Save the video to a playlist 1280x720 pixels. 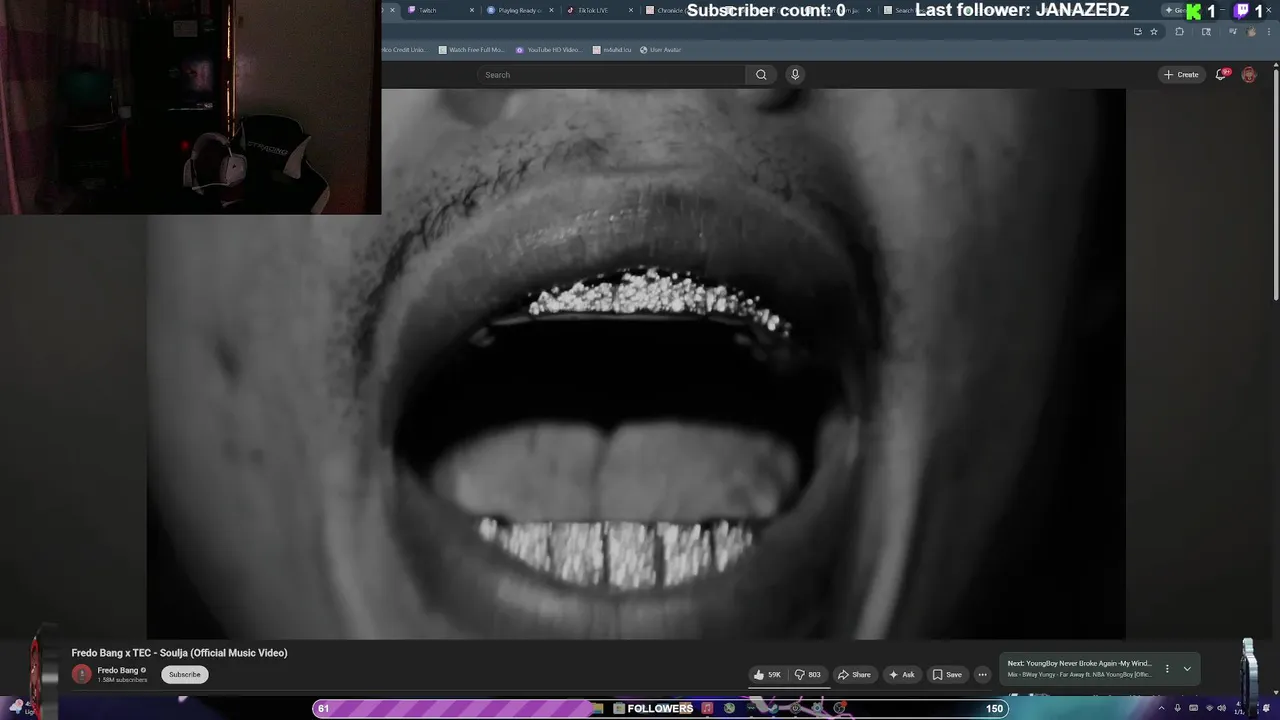947,675
